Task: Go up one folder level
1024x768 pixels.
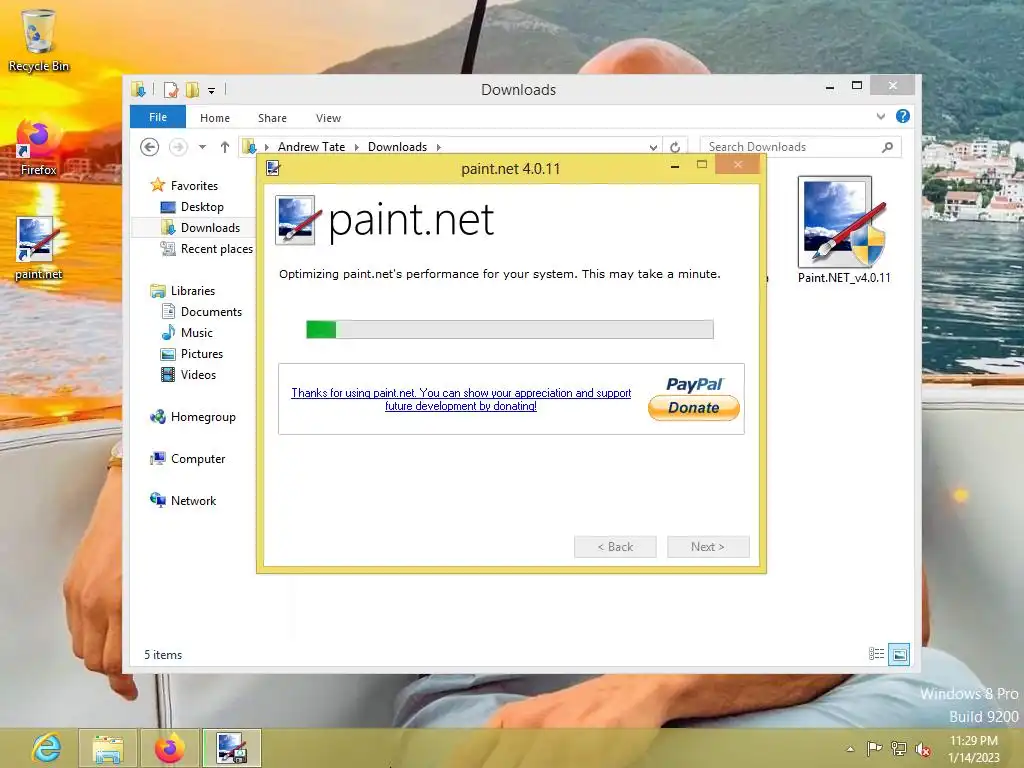Action: pyautogui.click(x=225, y=147)
